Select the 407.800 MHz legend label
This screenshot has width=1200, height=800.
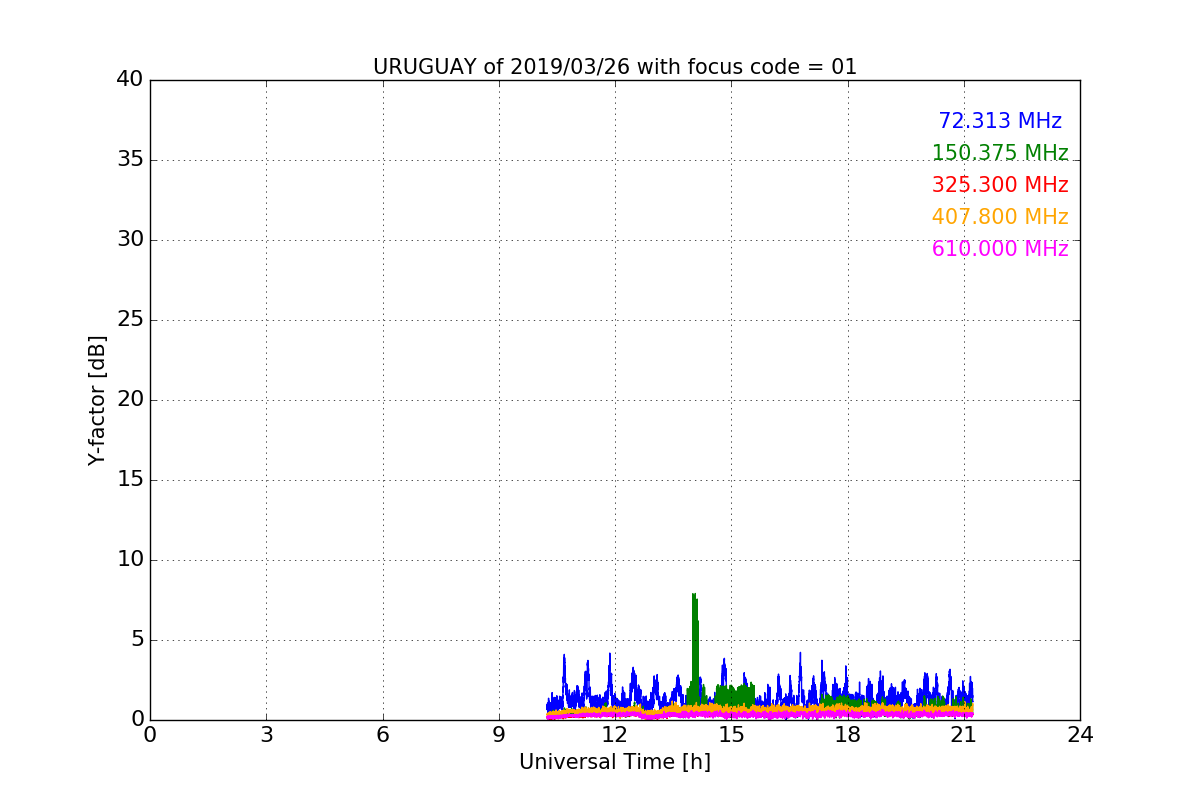pyautogui.click(x=1000, y=217)
